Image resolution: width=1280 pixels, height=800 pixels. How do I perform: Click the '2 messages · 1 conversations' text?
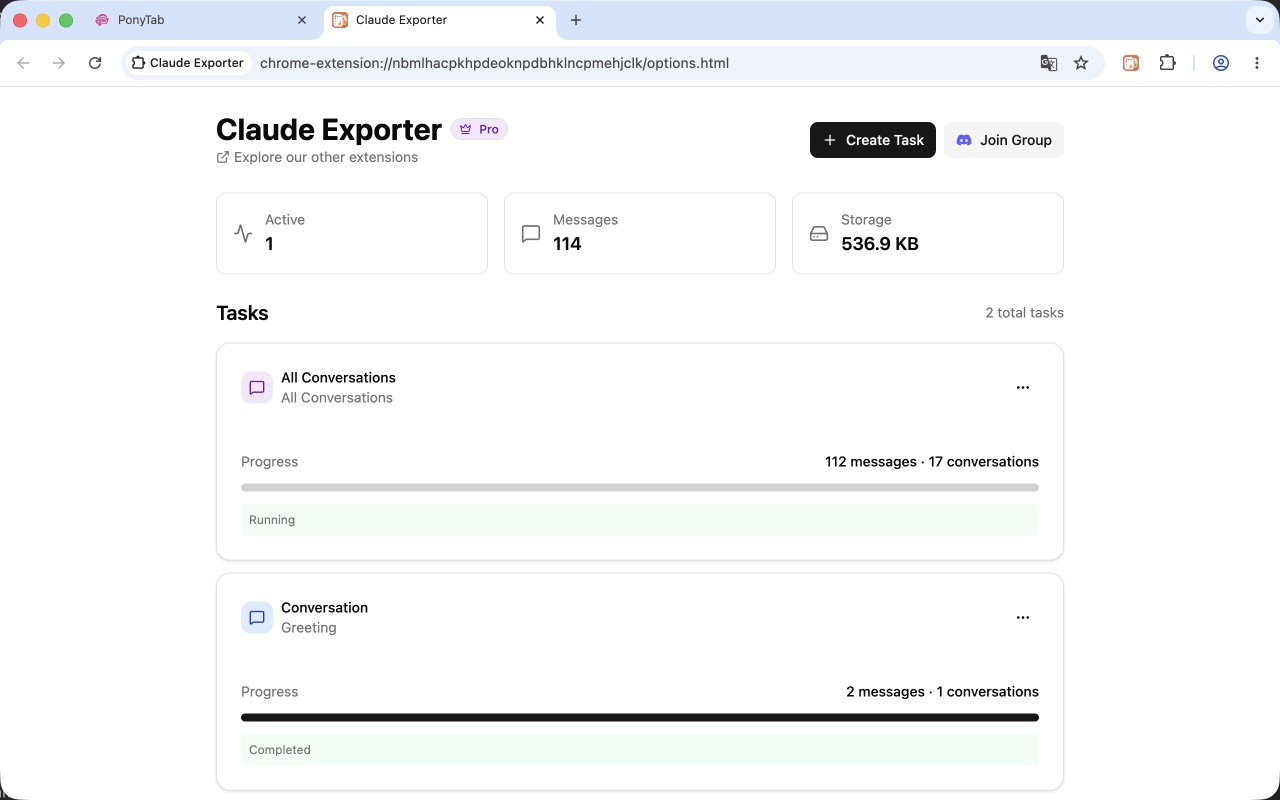click(942, 692)
